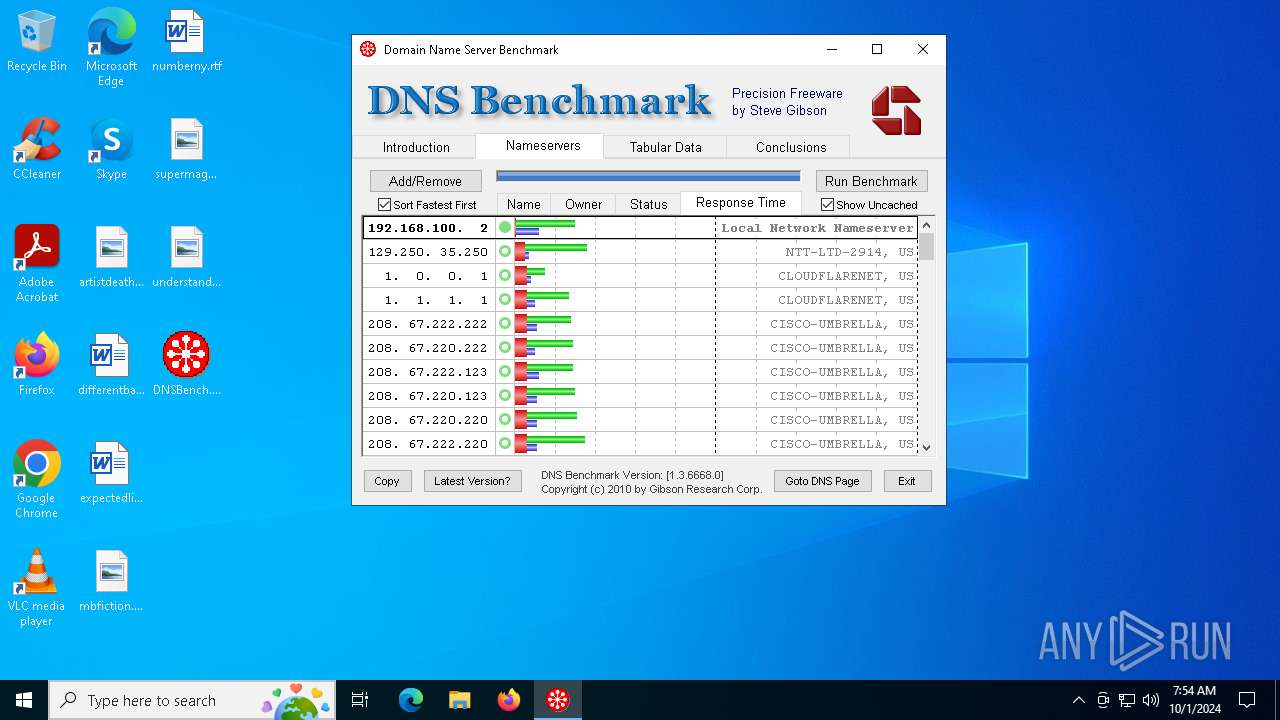The image size is (1280, 720).
Task: Select the 208.67.220.222 nameserver row
Action: [x=640, y=348]
